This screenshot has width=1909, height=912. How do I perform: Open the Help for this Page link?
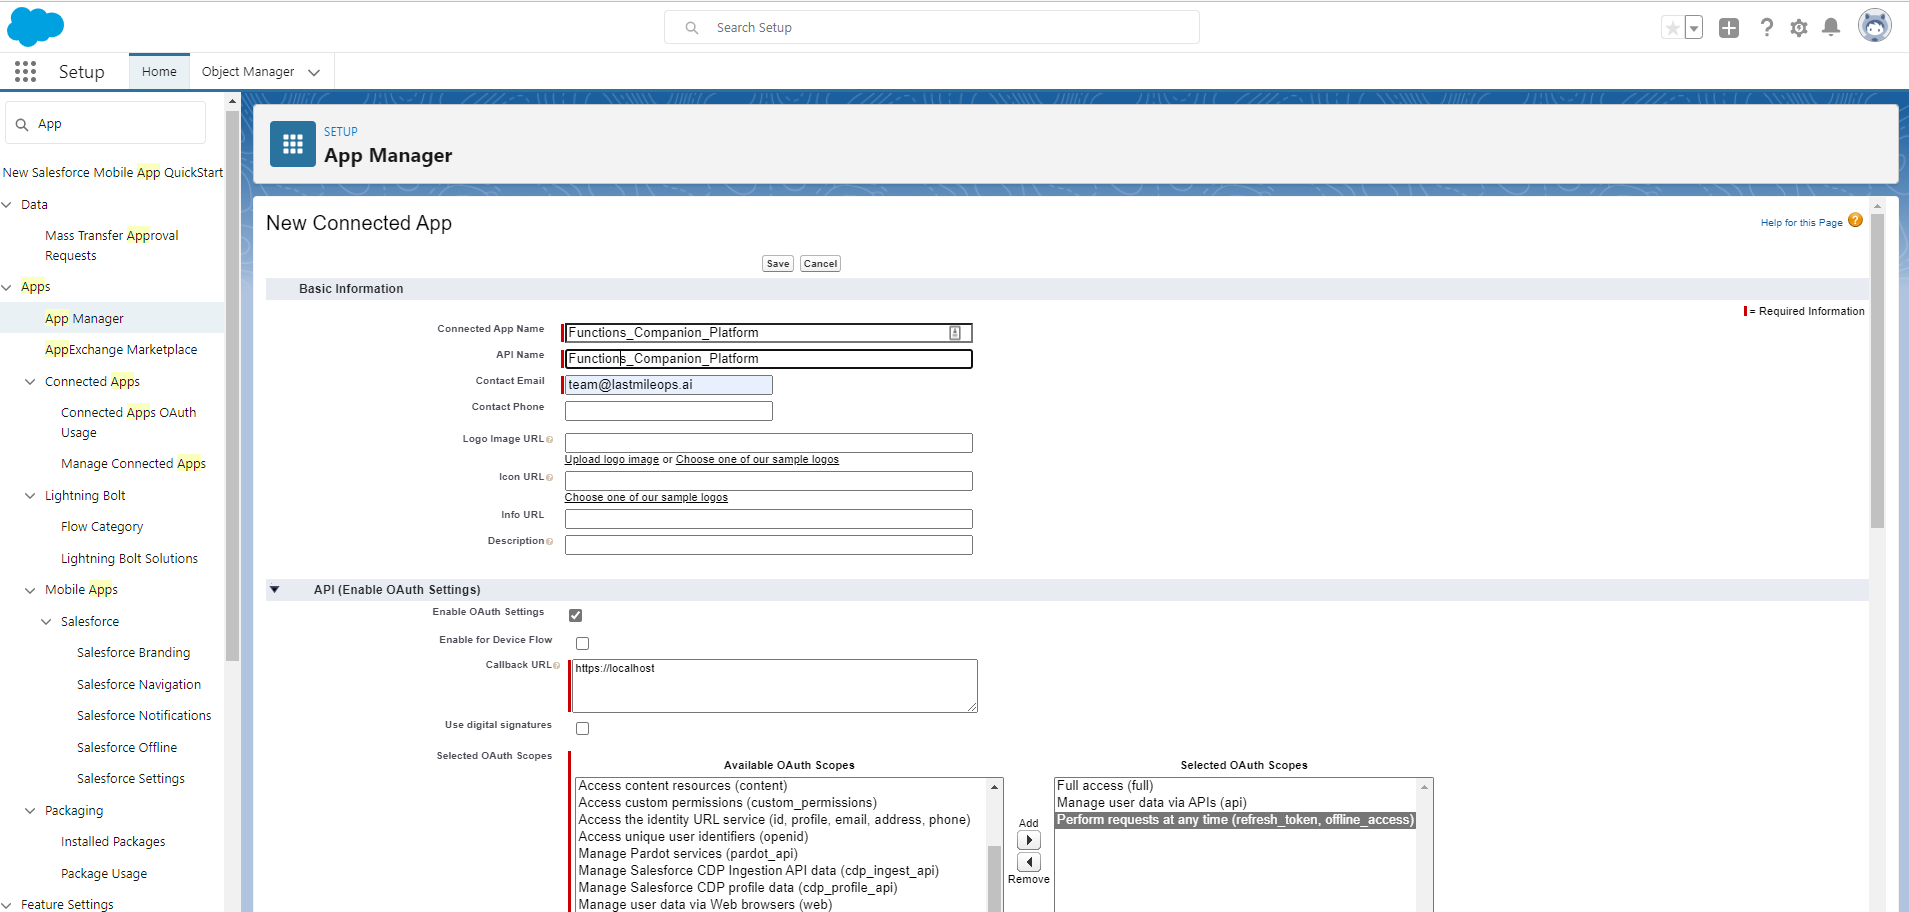pos(1801,222)
